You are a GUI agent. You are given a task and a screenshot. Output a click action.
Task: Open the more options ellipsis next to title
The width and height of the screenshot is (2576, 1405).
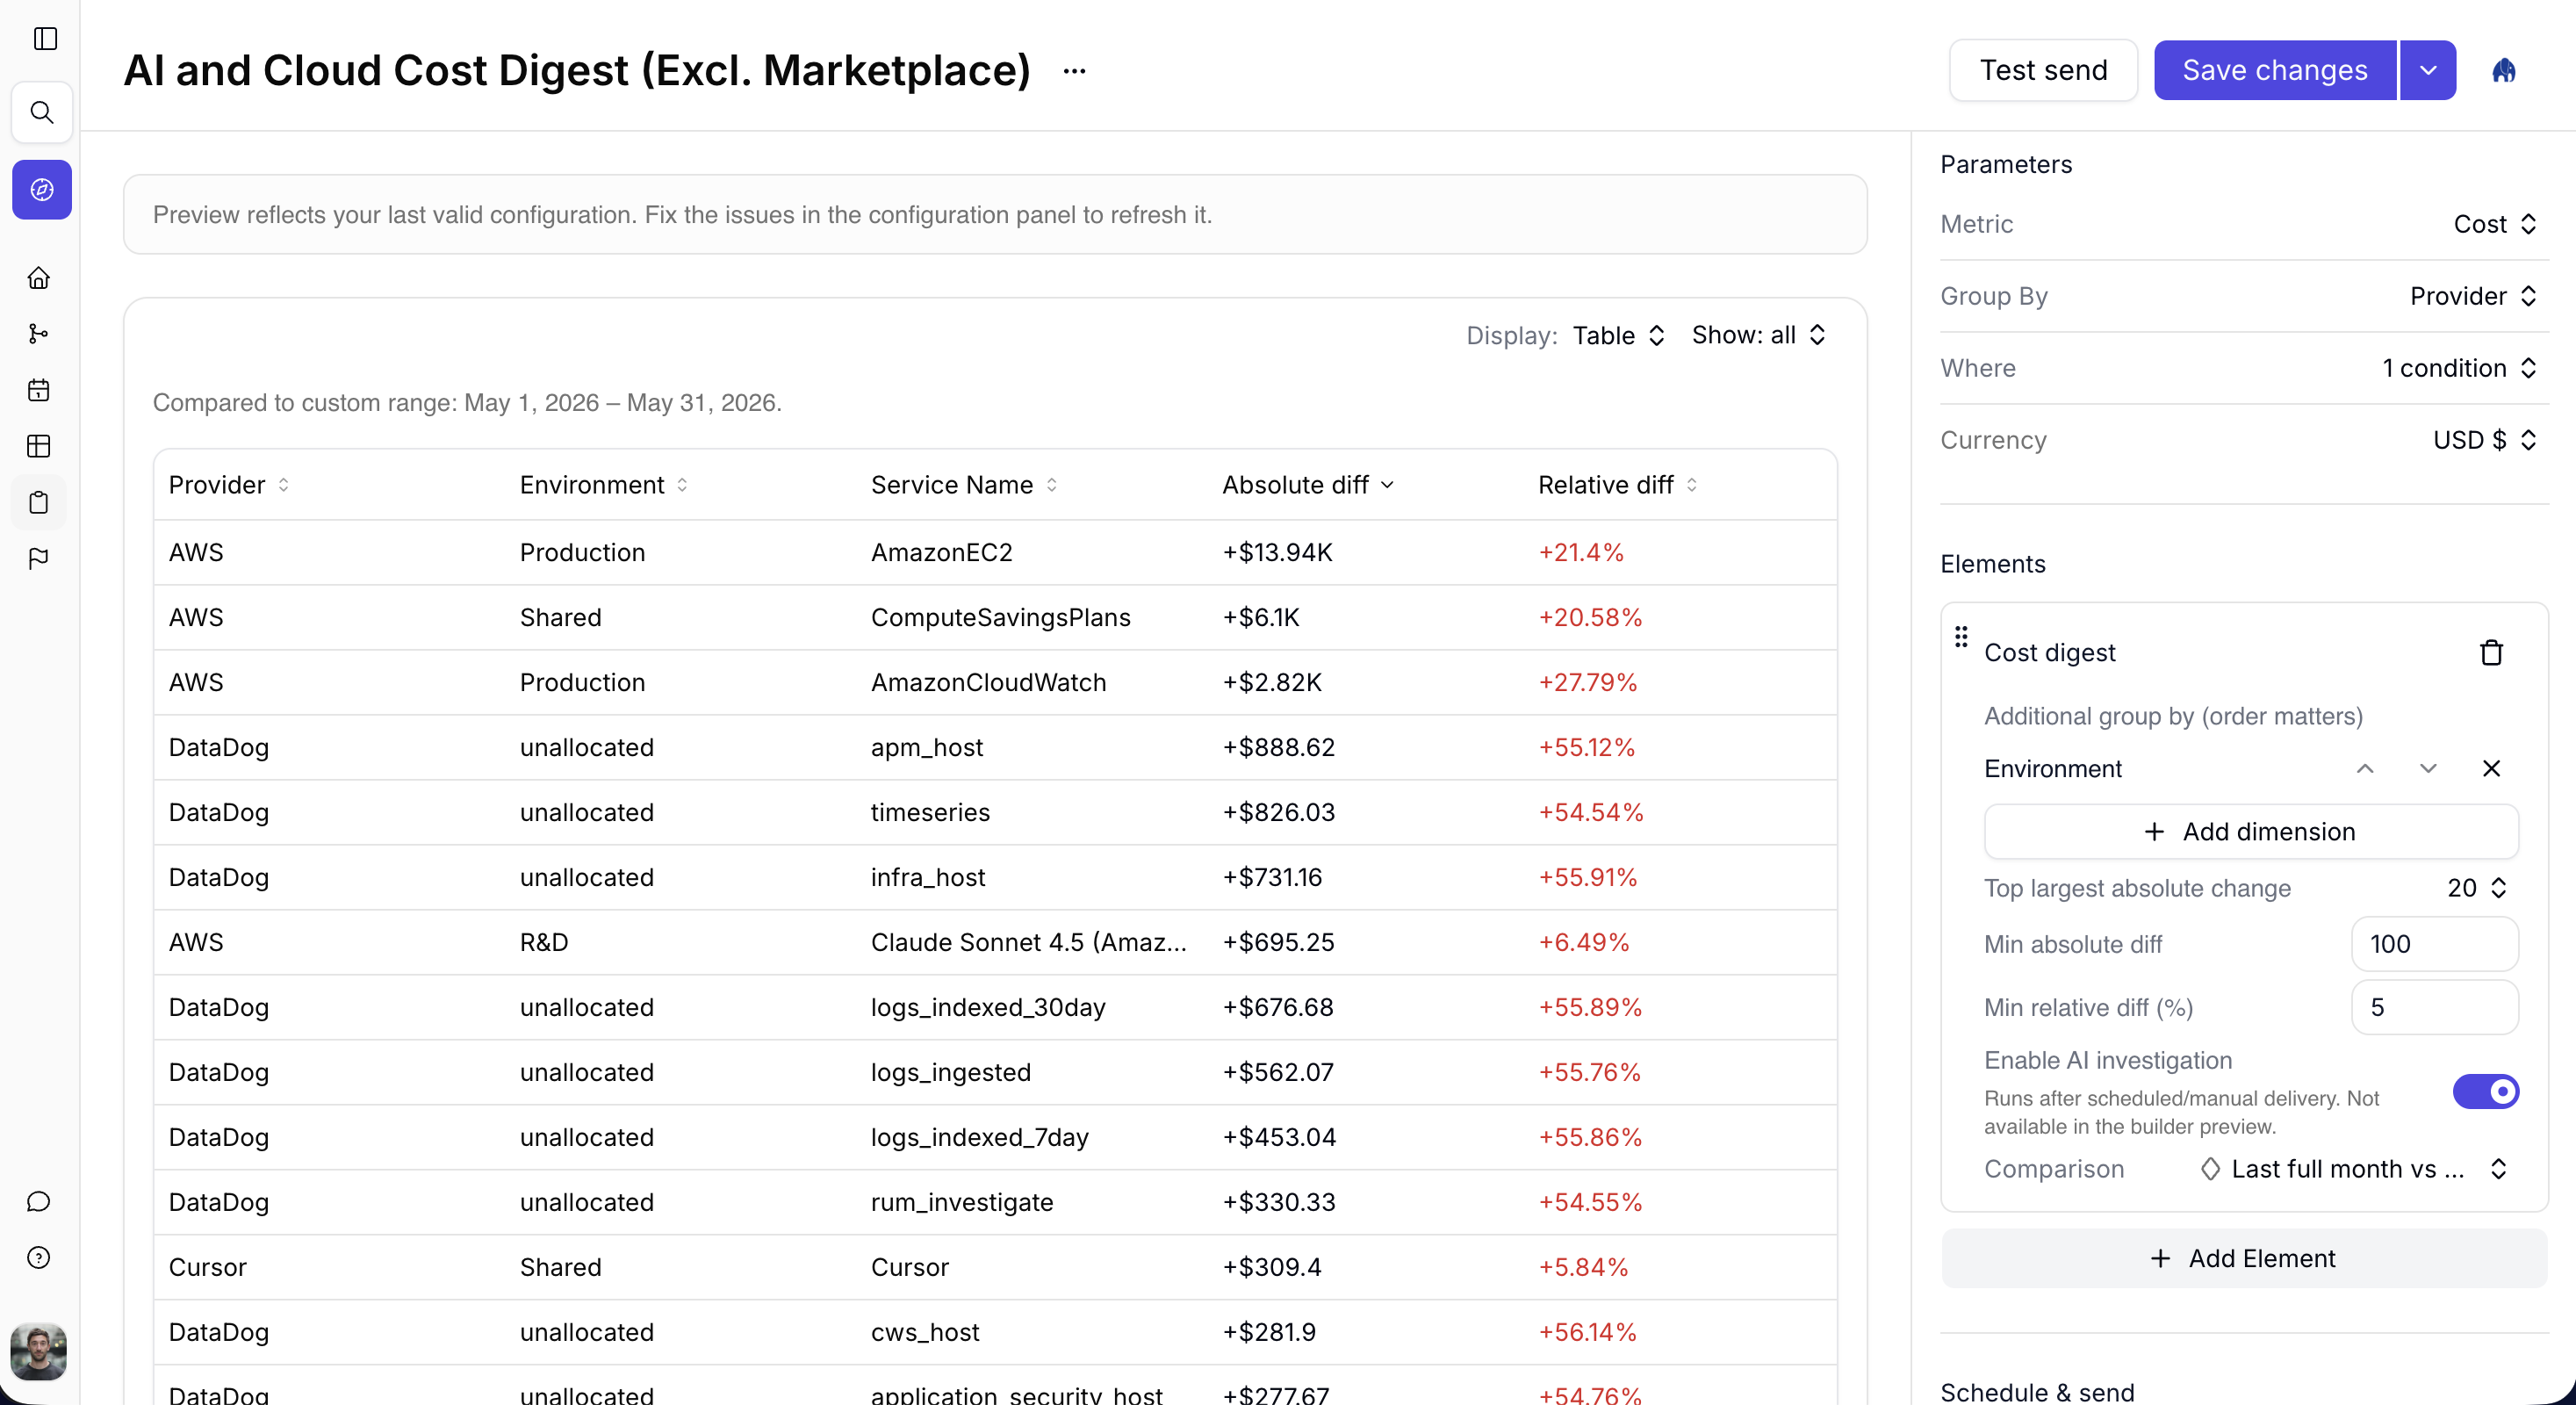click(1074, 71)
